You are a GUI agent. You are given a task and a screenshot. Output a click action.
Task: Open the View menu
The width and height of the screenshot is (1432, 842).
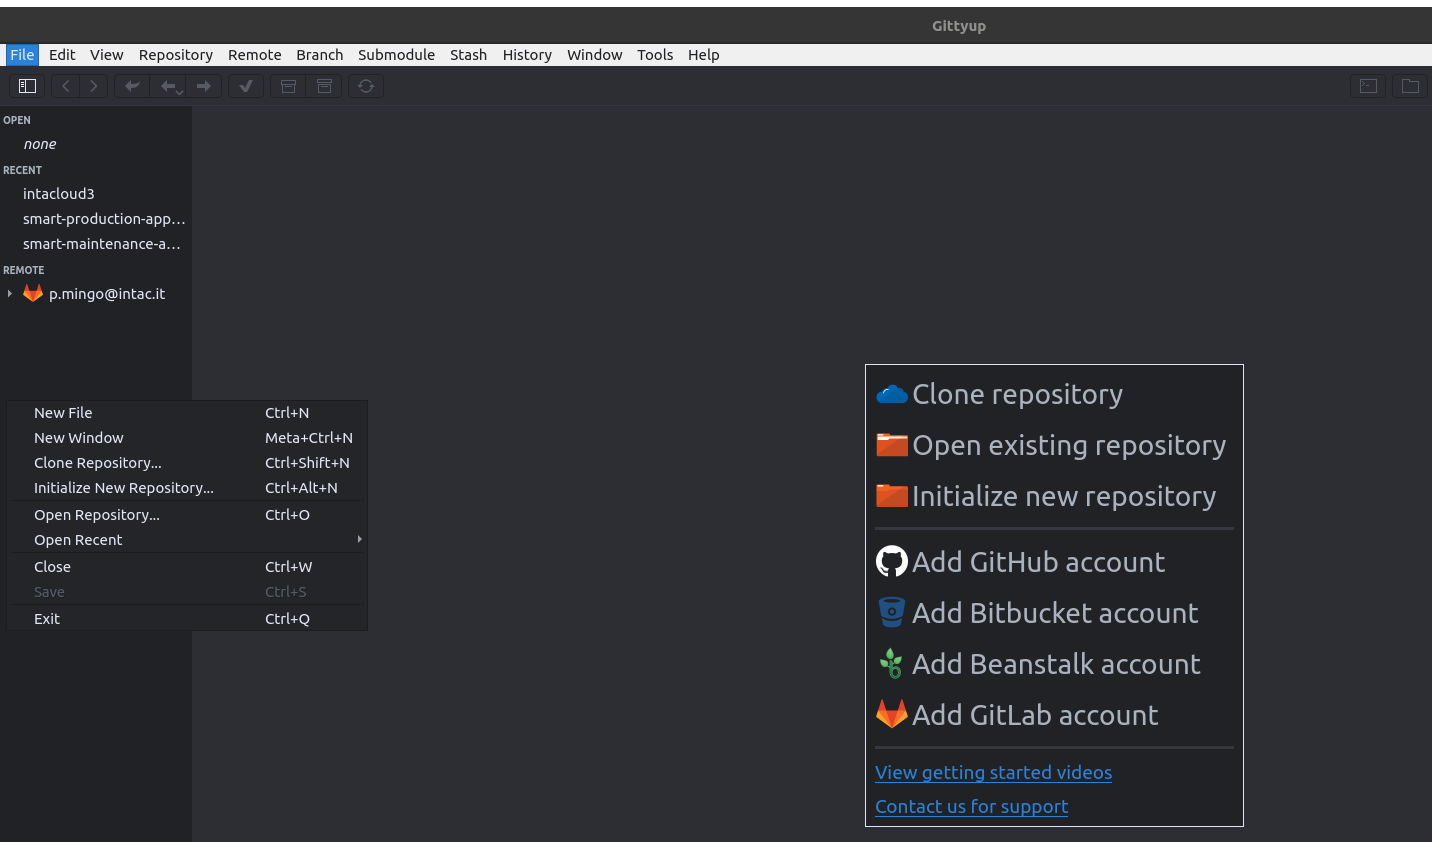[x=106, y=55]
